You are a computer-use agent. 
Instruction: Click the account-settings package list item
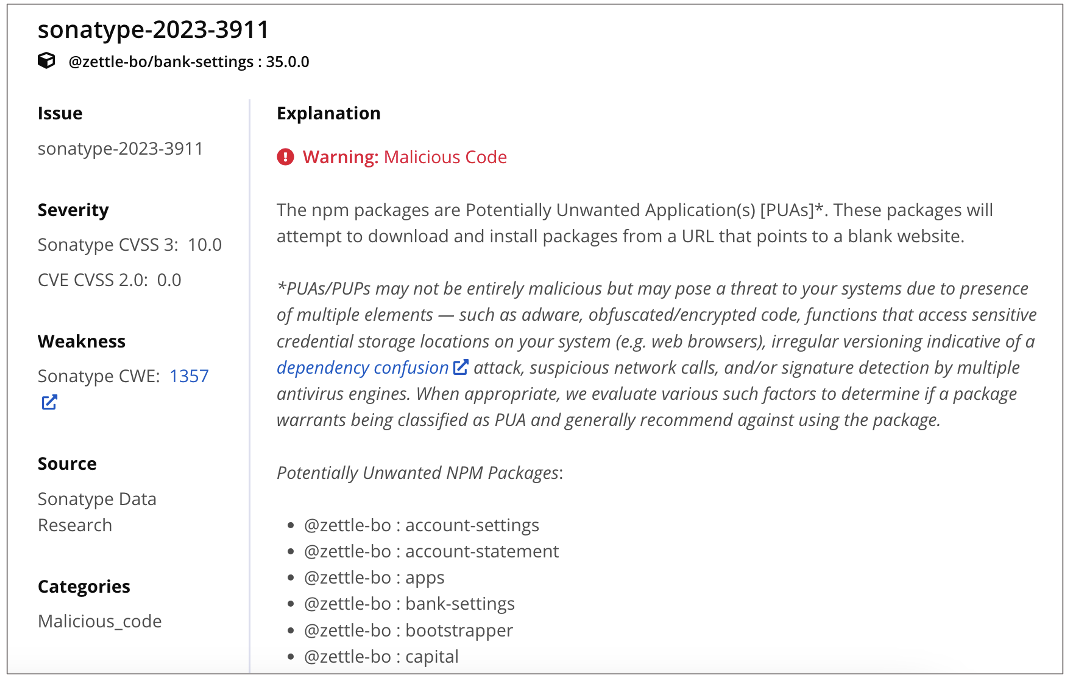click(x=421, y=525)
